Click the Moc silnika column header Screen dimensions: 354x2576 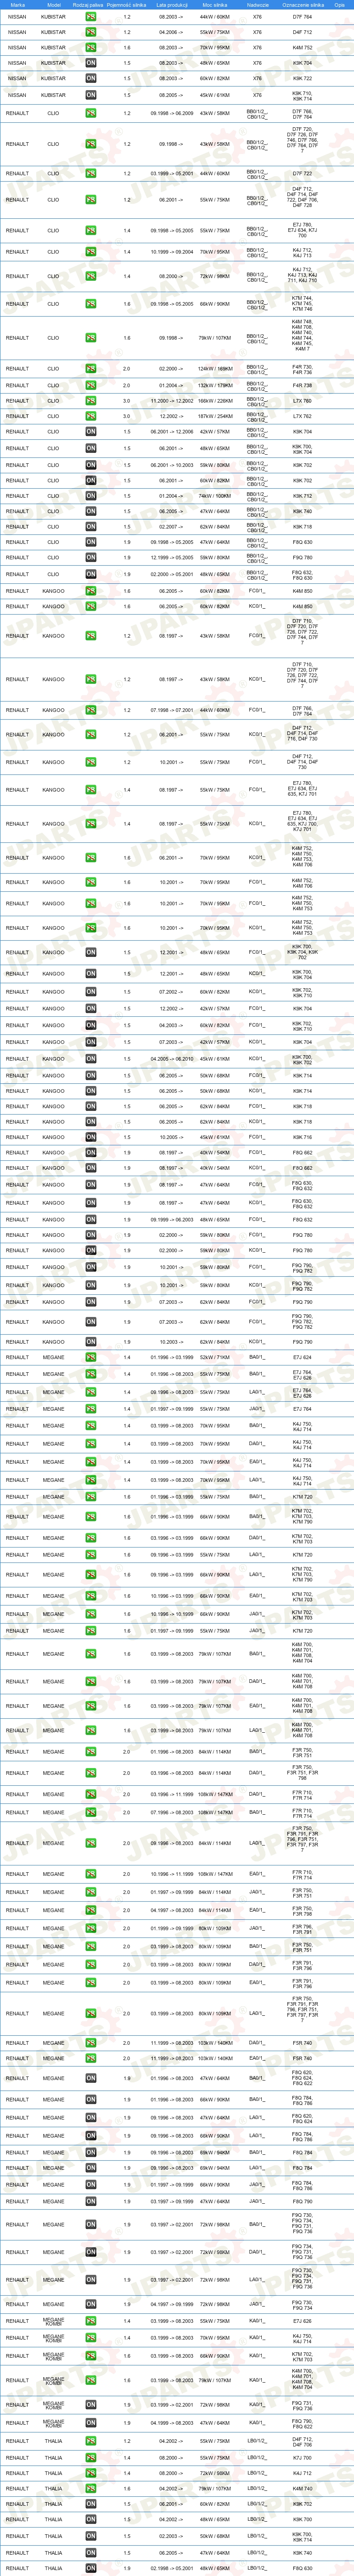[214, 4]
